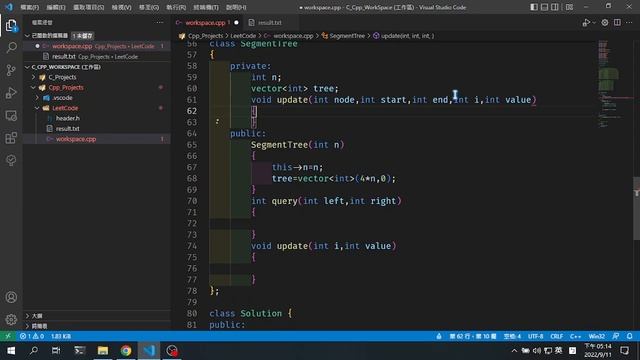Open the Edit (E) menu
This screenshot has height=360, width=640.
[x=56, y=7]
